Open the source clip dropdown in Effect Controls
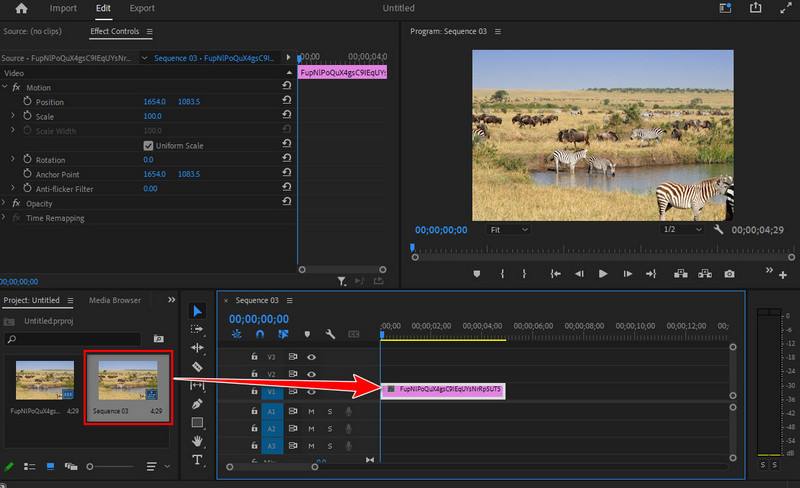 click(x=144, y=58)
